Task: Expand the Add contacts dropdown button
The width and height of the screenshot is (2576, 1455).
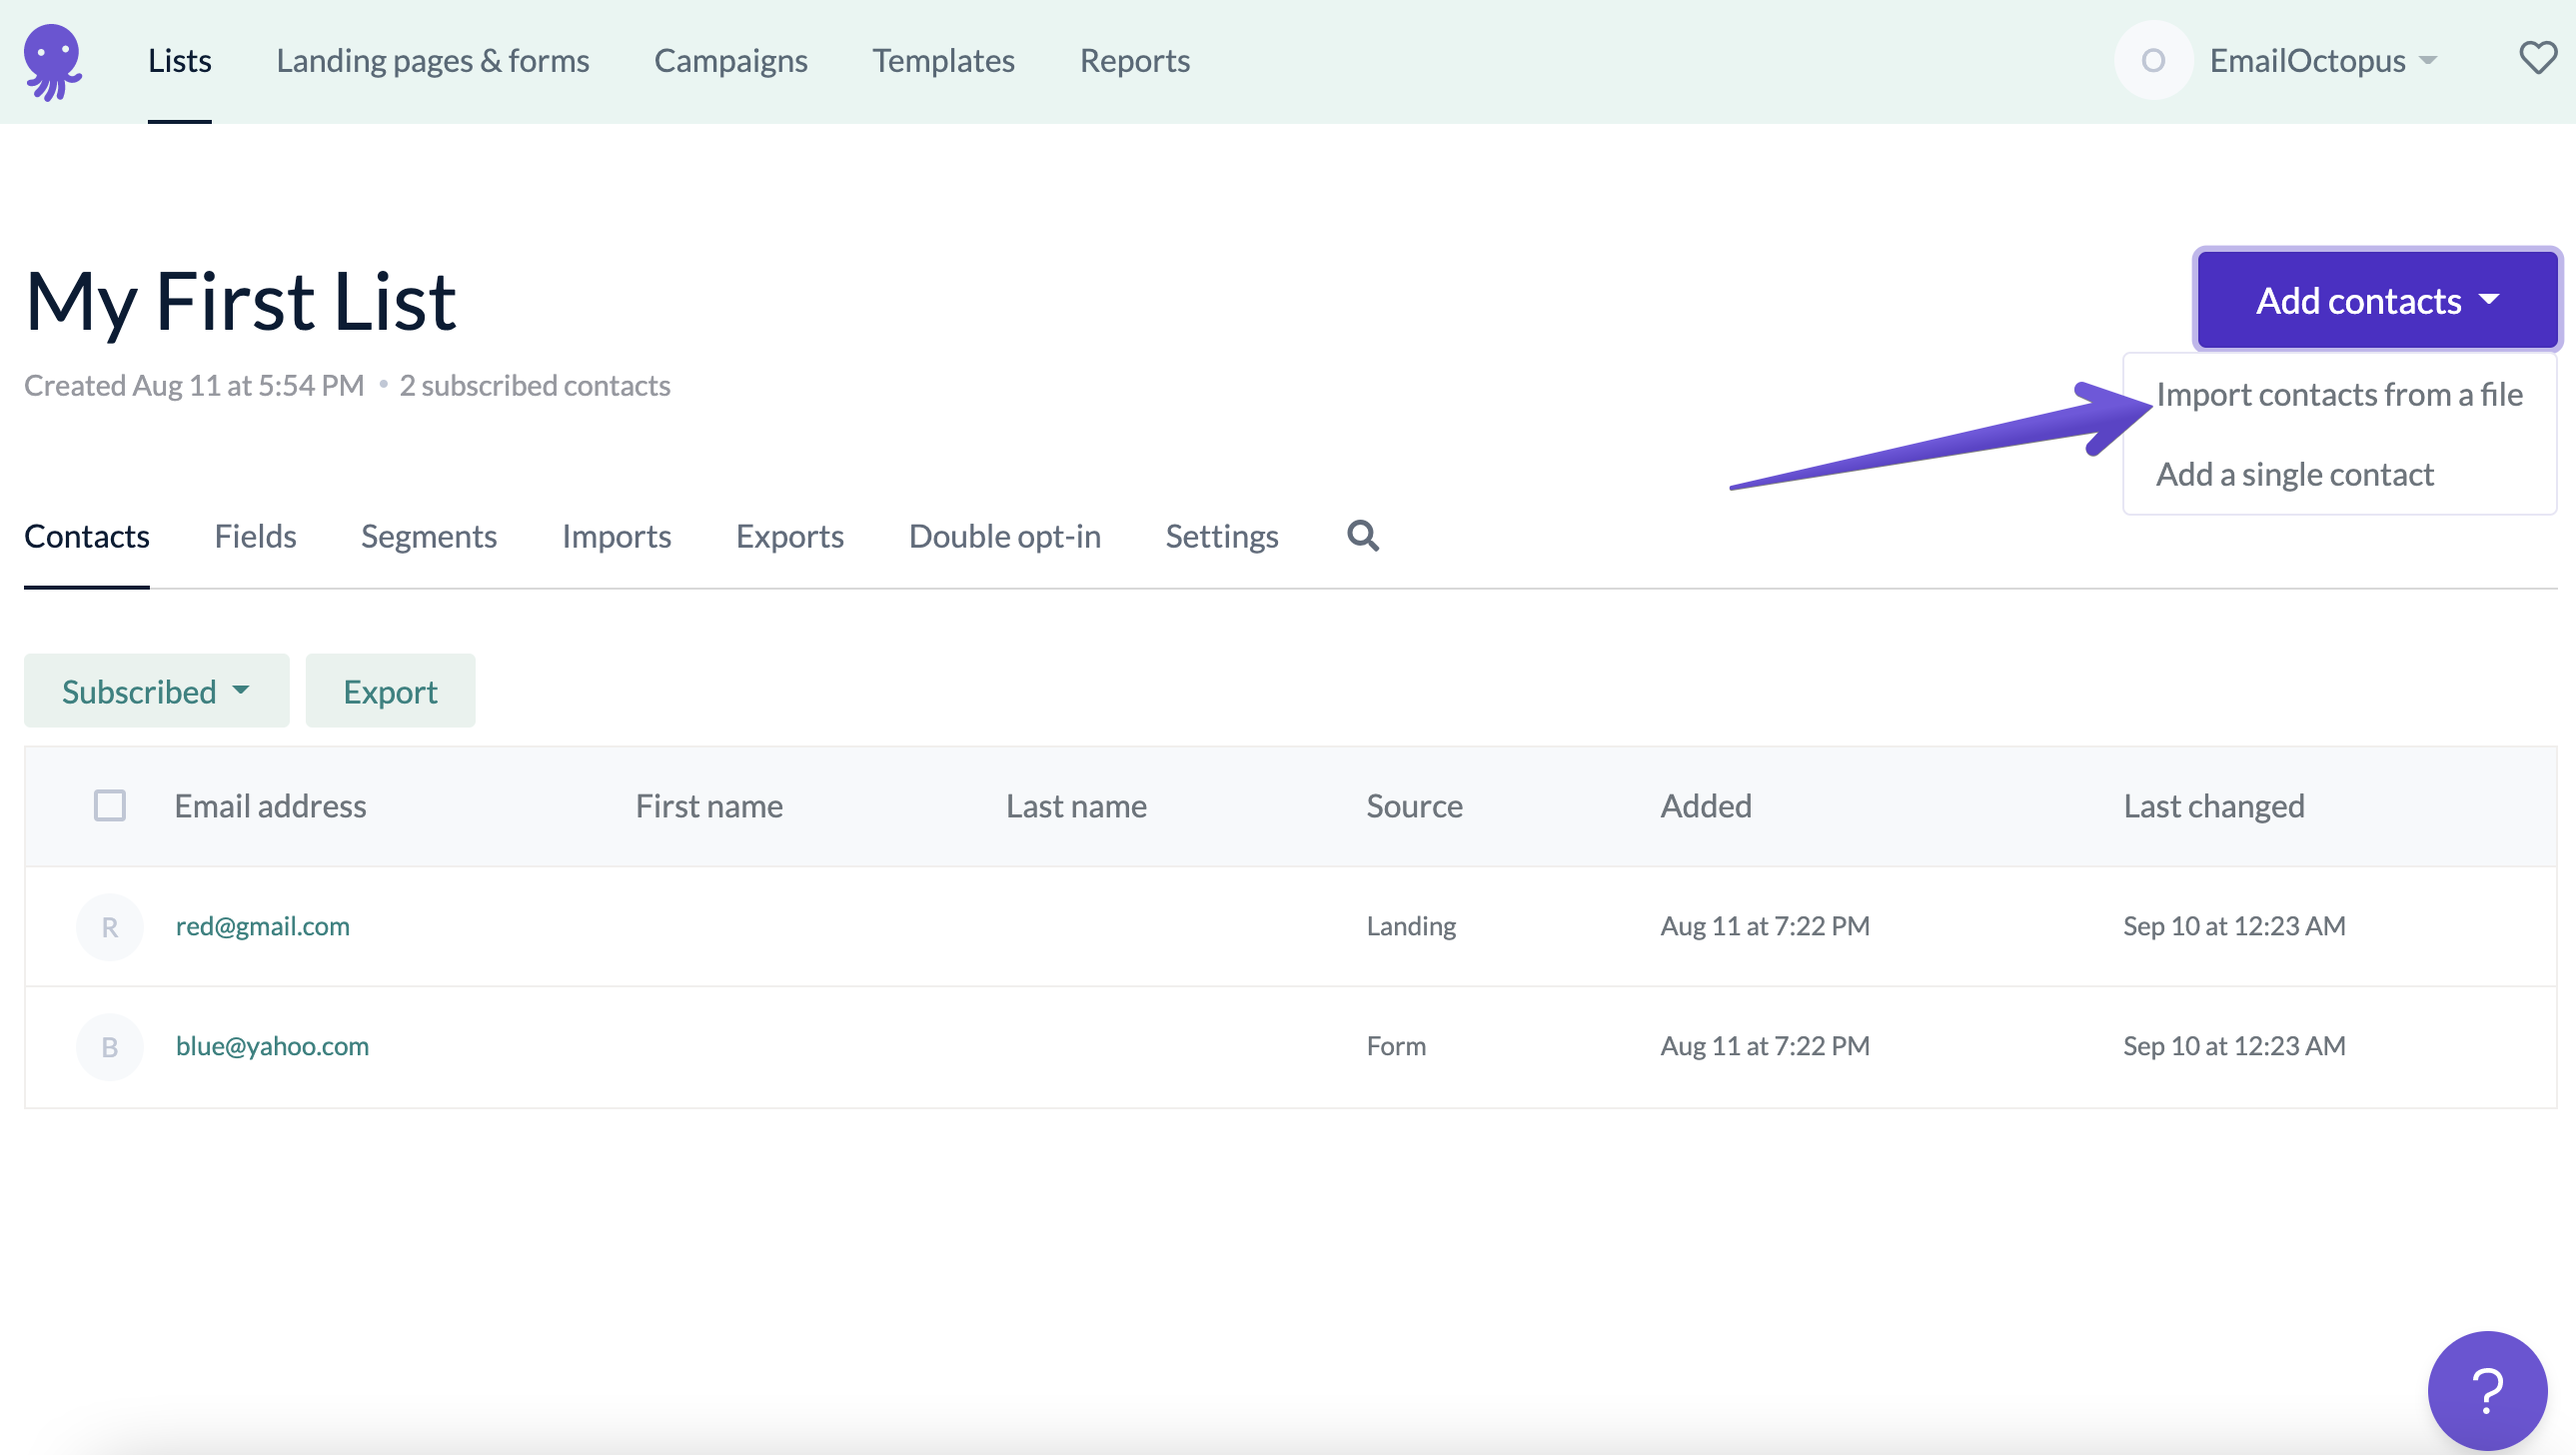Action: coord(2376,300)
